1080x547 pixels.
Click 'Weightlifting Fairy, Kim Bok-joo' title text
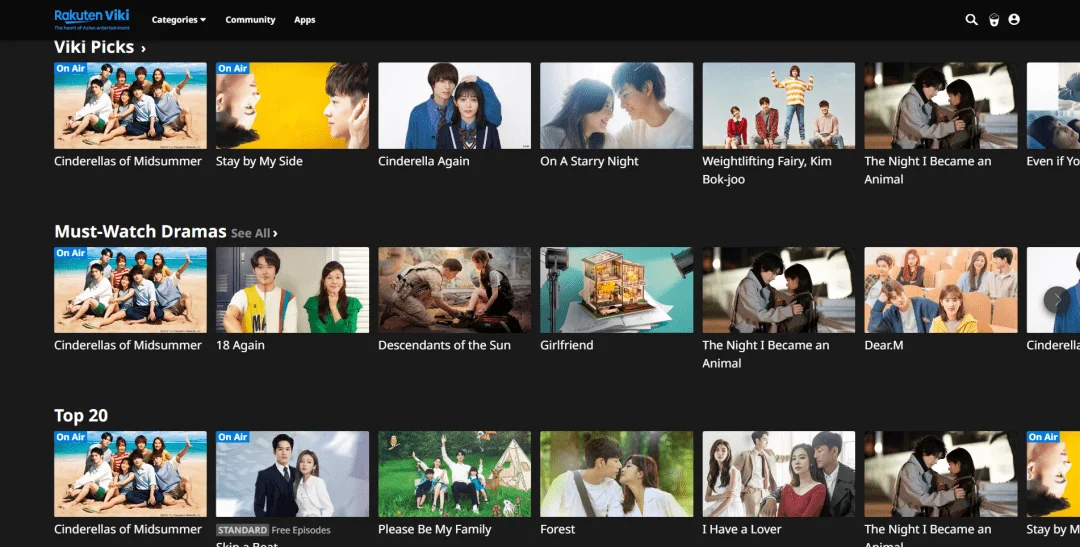(767, 170)
